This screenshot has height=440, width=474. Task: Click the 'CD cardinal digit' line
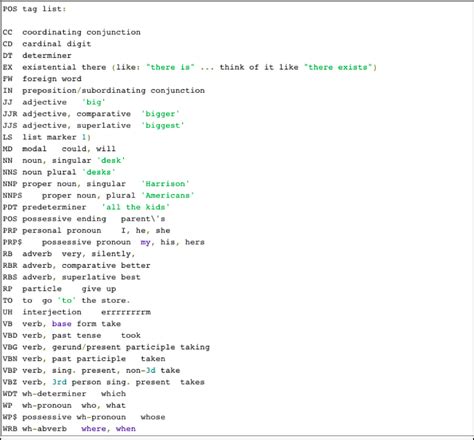pyautogui.click(x=47, y=44)
